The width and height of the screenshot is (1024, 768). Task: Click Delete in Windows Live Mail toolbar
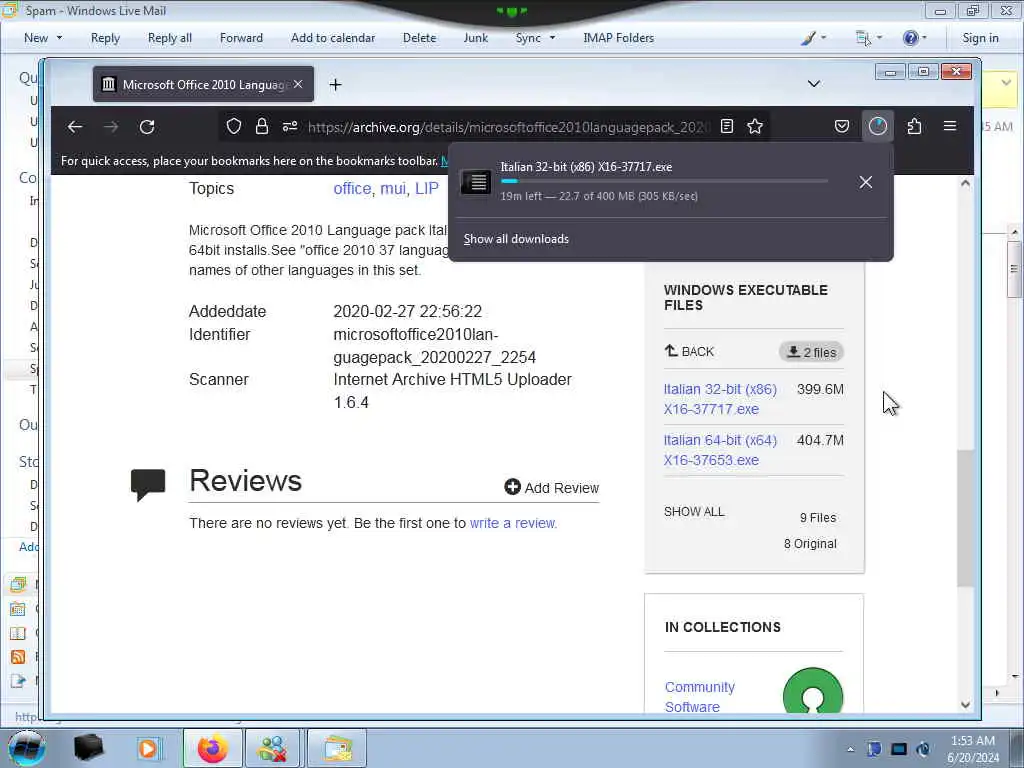click(x=419, y=38)
